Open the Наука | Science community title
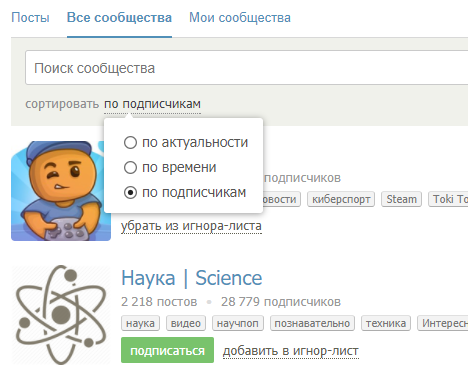Viewport: 468px width, 378px height. point(192,278)
